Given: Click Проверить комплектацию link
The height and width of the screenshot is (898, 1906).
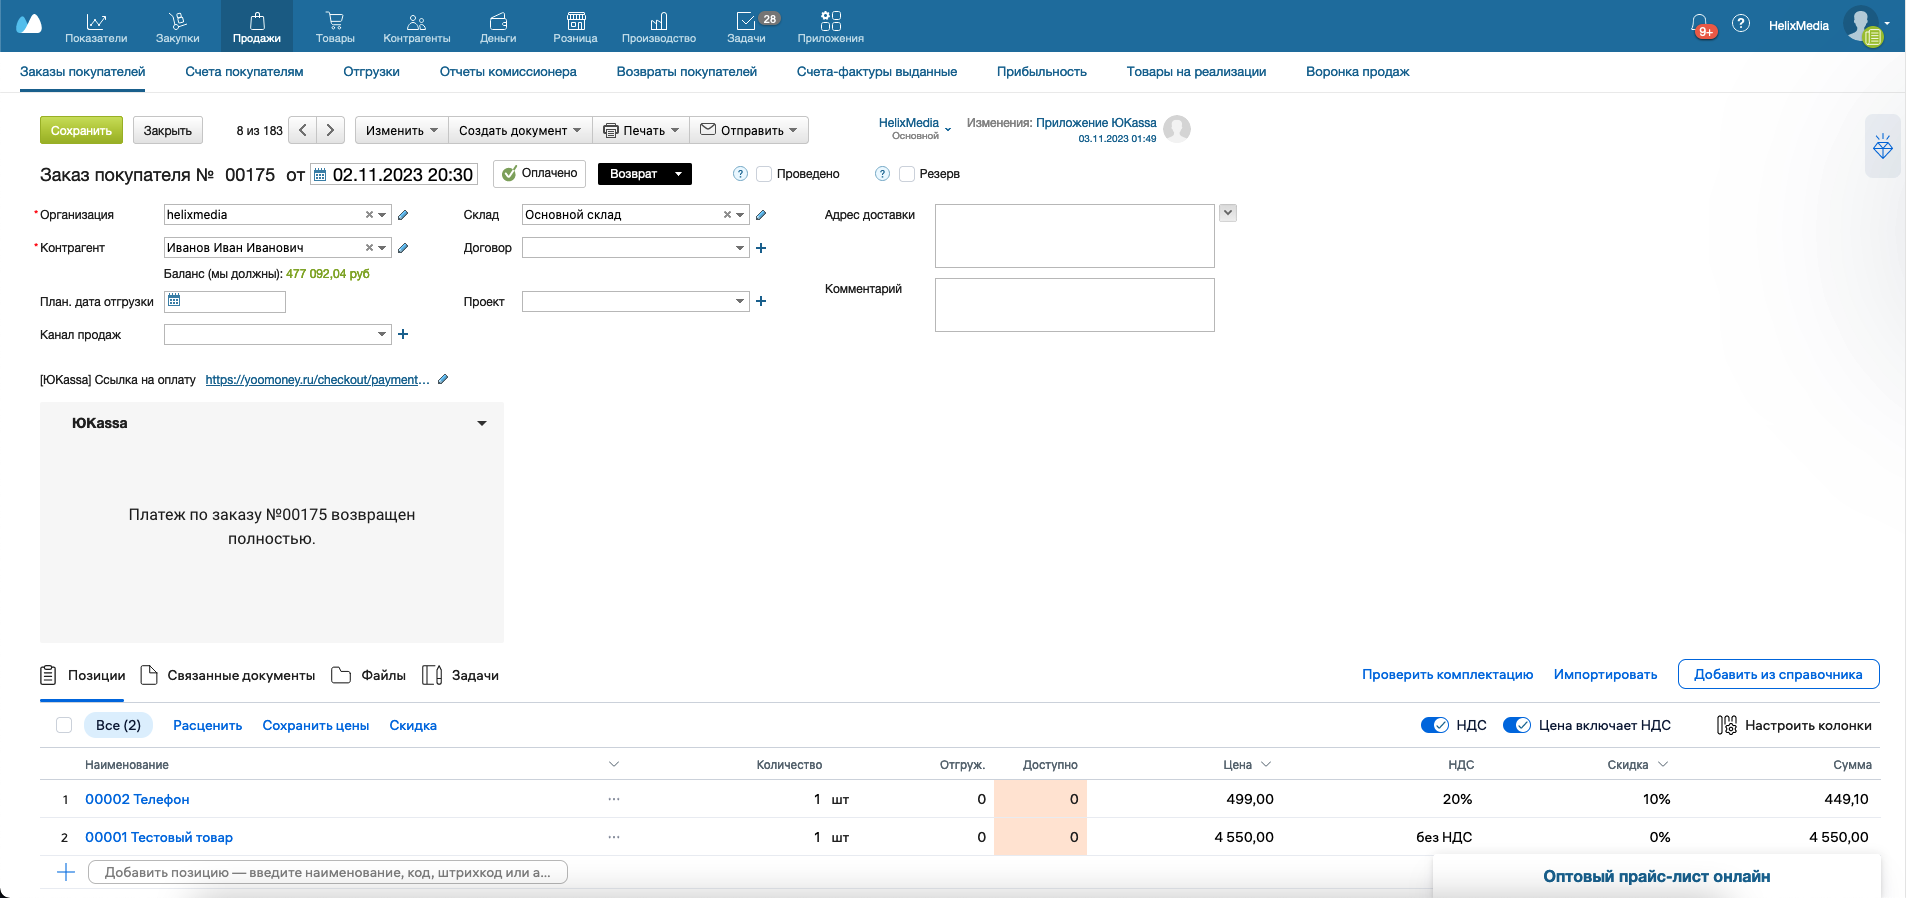Looking at the screenshot, I should point(1447,675).
